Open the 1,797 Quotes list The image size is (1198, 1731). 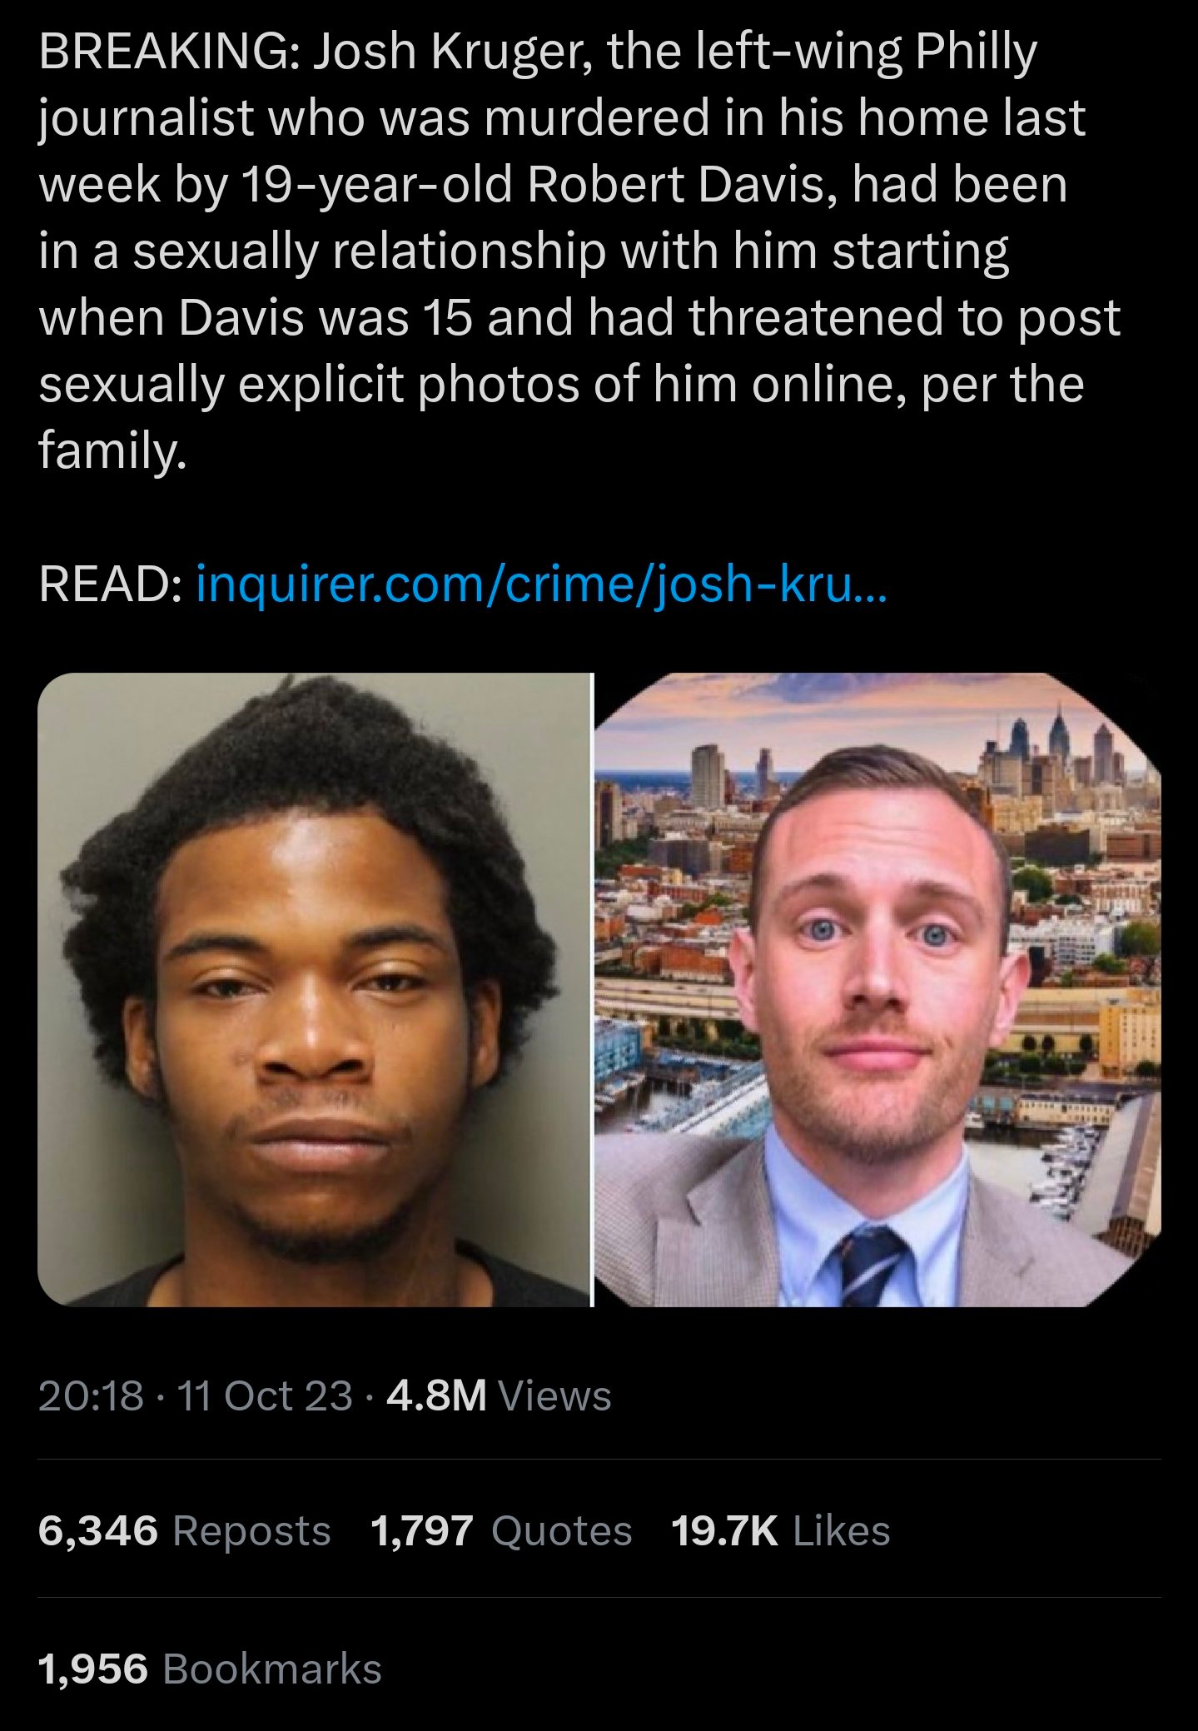[501, 1531]
